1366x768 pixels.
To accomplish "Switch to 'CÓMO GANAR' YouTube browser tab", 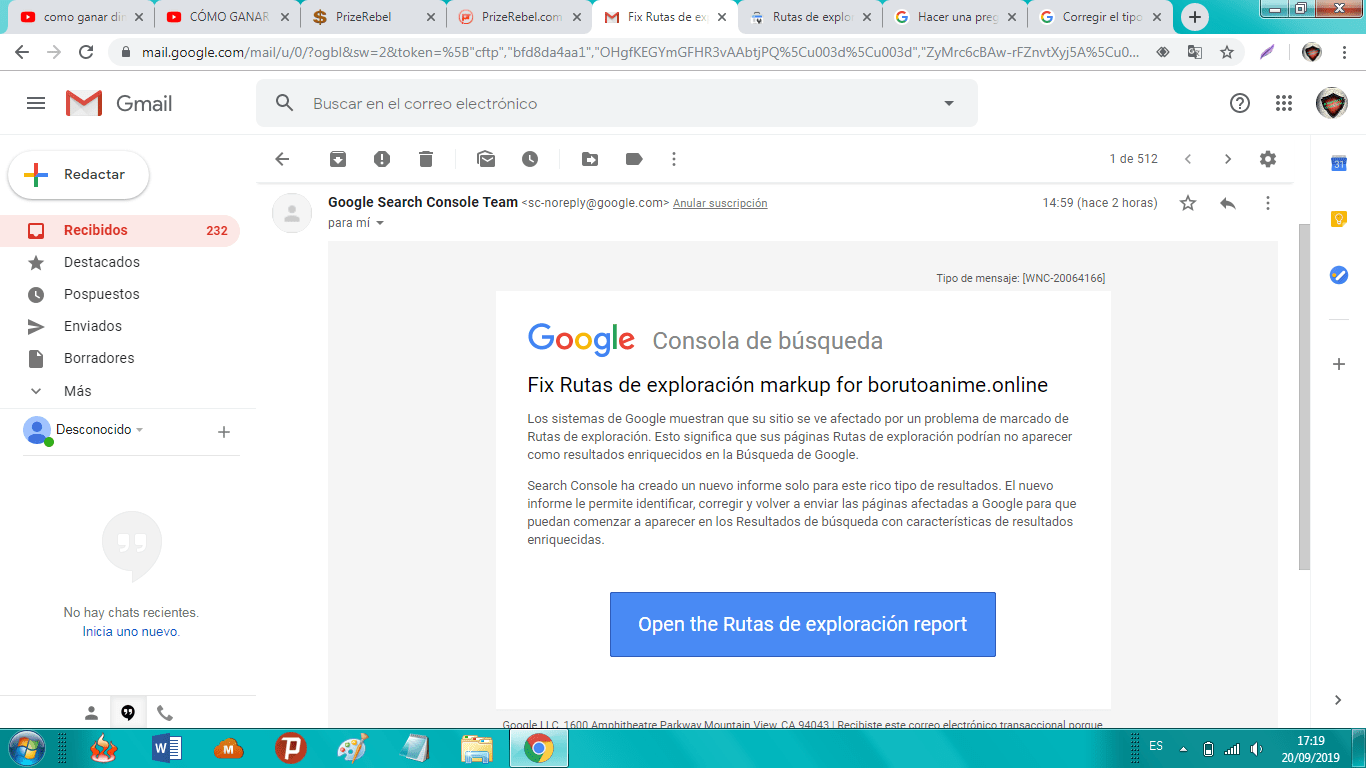I will [226, 17].
